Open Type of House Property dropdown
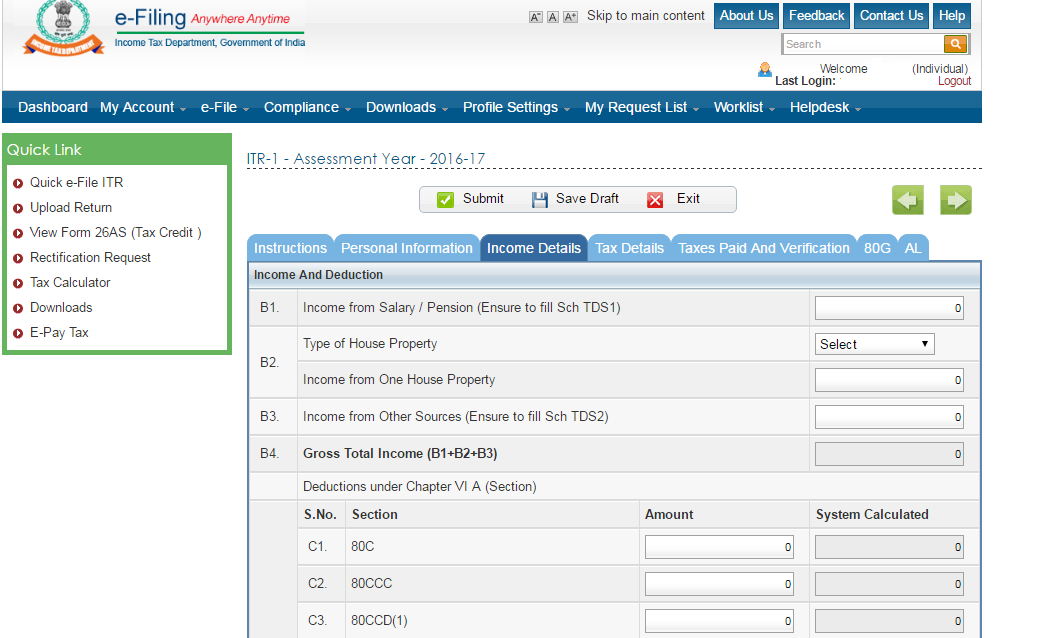The image size is (1048, 638). pos(875,344)
